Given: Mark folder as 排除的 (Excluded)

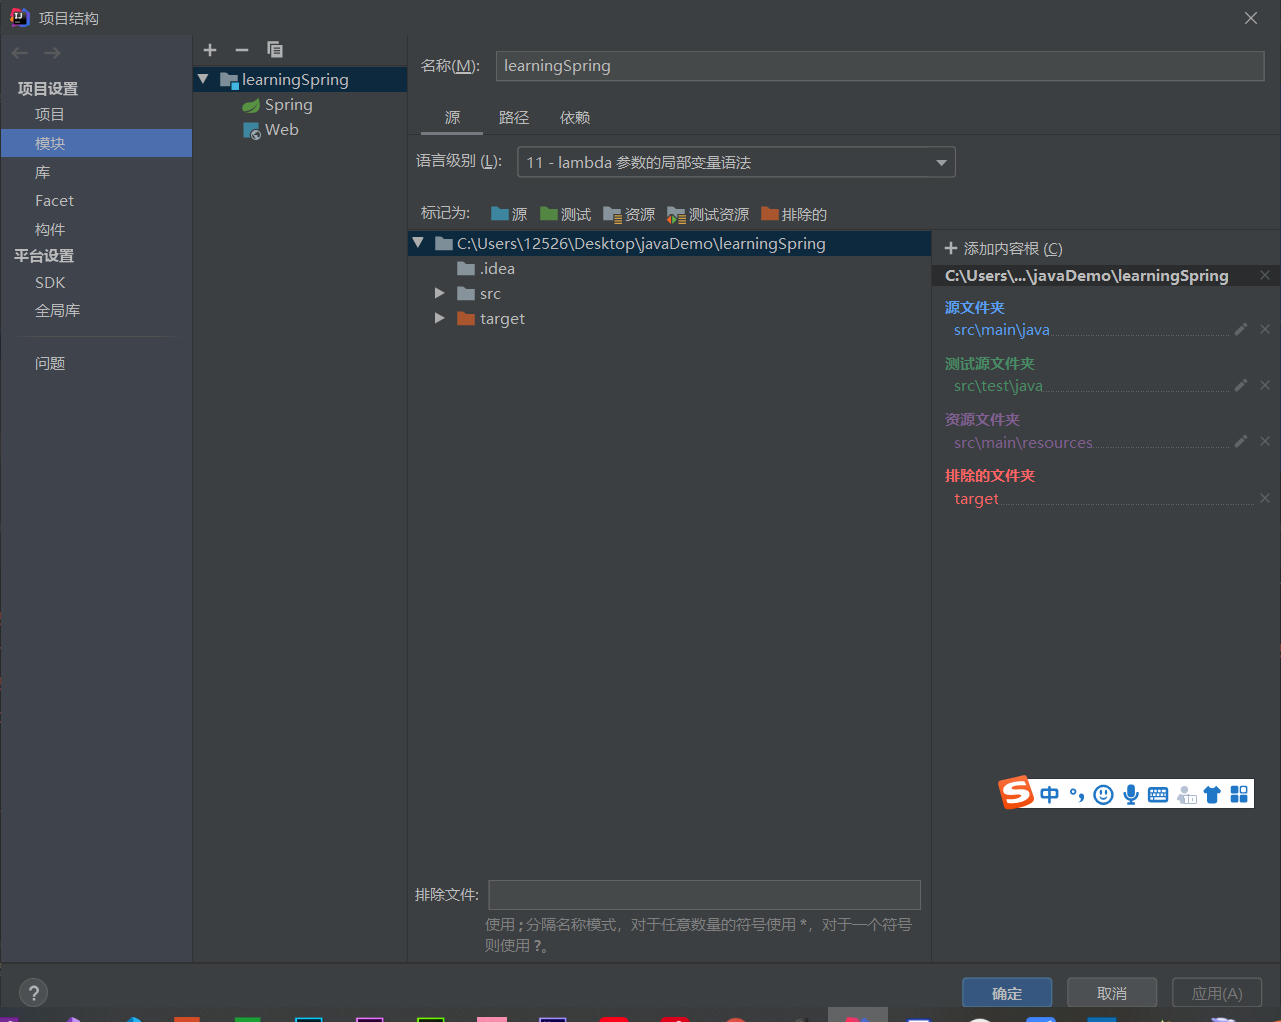Looking at the screenshot, I should pos(794,214).
